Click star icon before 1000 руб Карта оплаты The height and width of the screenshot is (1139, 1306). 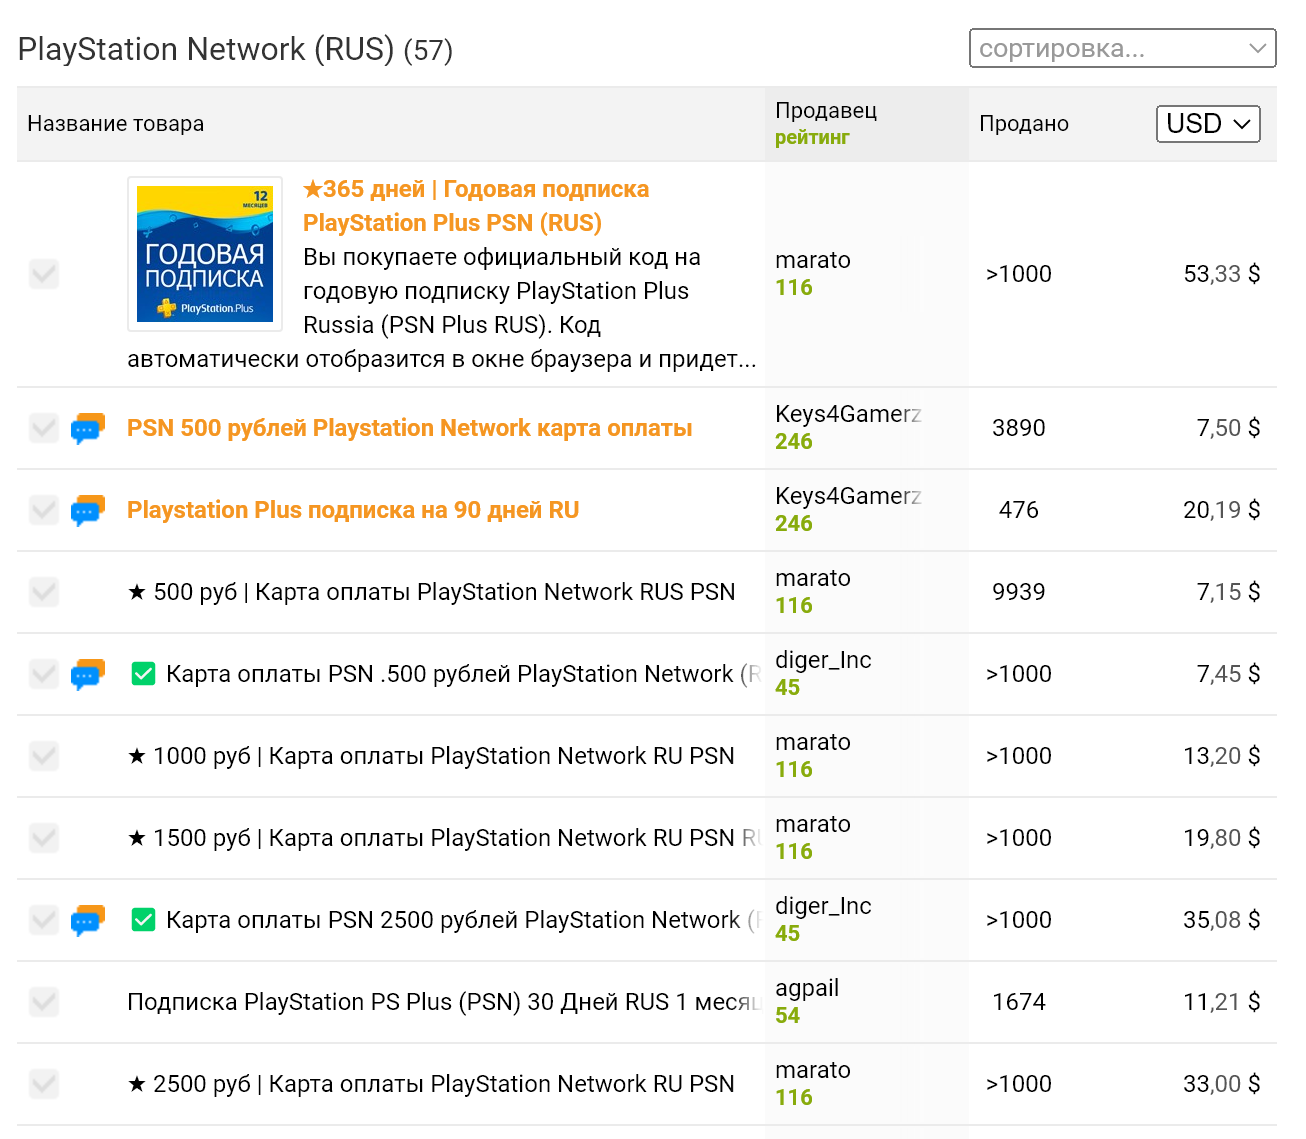coord(137,756)
